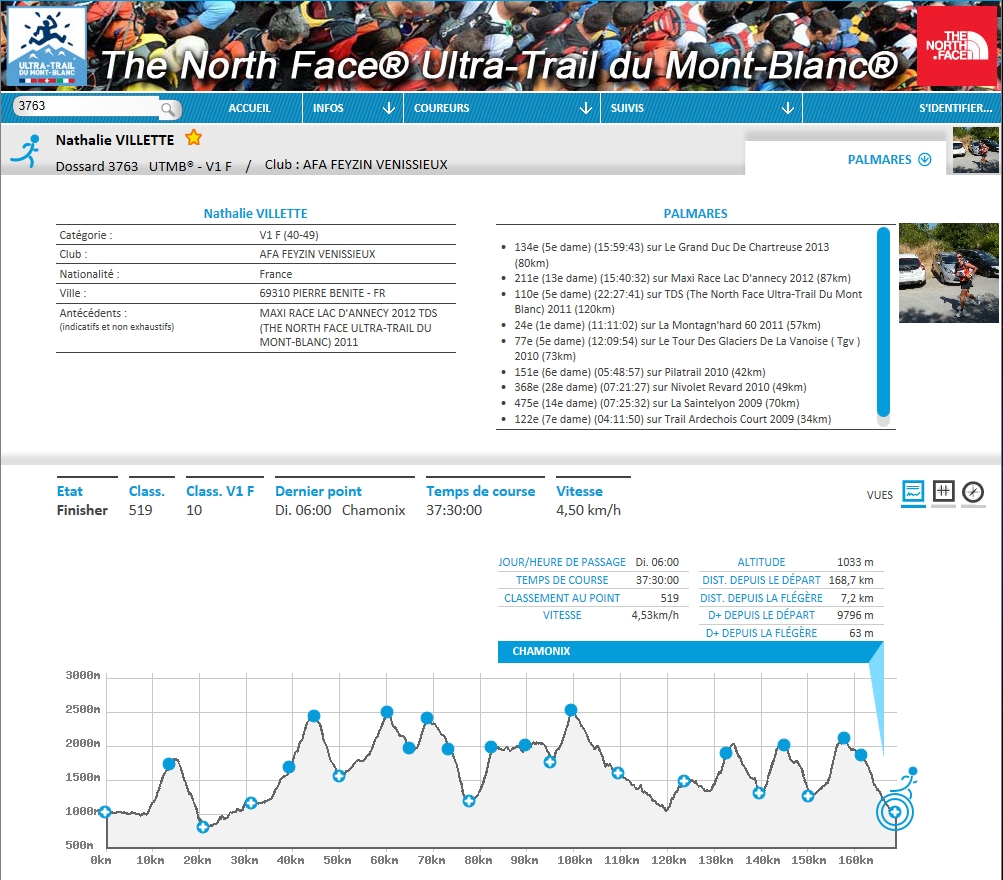This screenshot has height=880, width=1003.
Task: Open the ACCUEIL menu item
Action: pos(249,108)
